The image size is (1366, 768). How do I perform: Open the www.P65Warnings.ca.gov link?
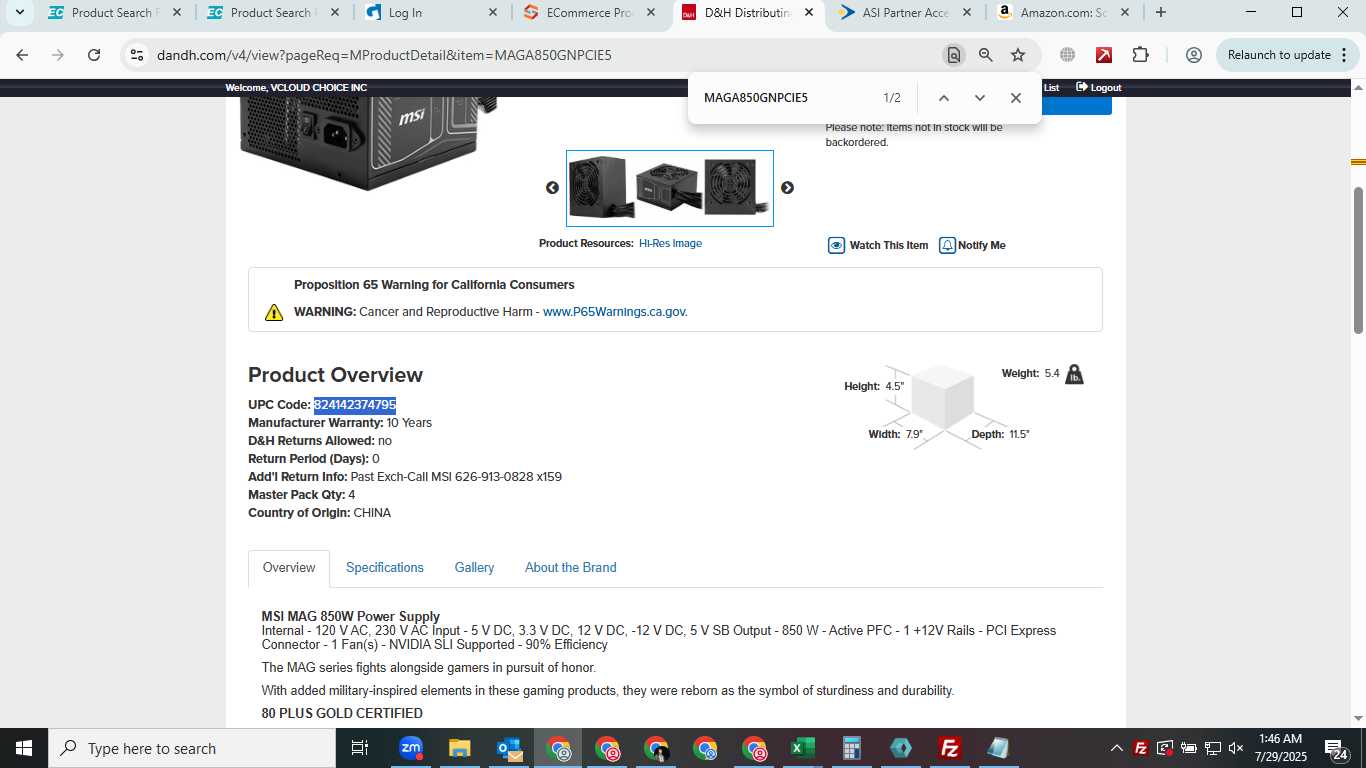615,312
